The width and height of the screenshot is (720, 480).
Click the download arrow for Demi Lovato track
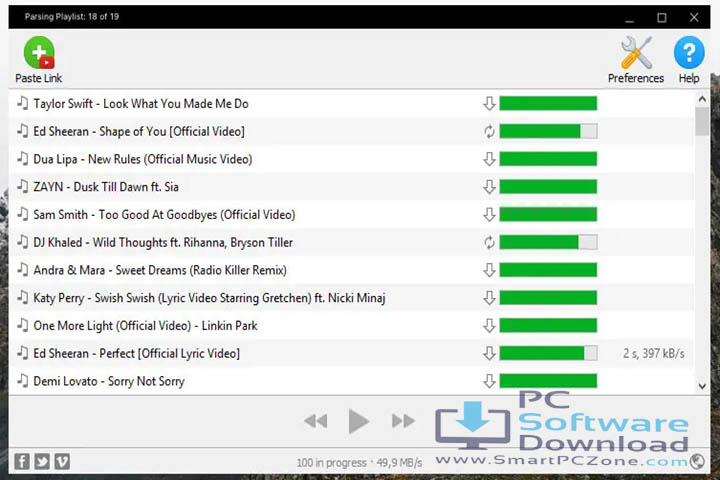coord(489,381)
